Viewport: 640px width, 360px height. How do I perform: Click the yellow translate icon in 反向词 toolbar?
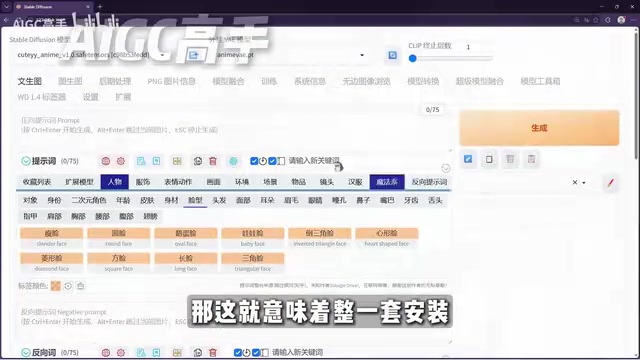coord(177,353)
